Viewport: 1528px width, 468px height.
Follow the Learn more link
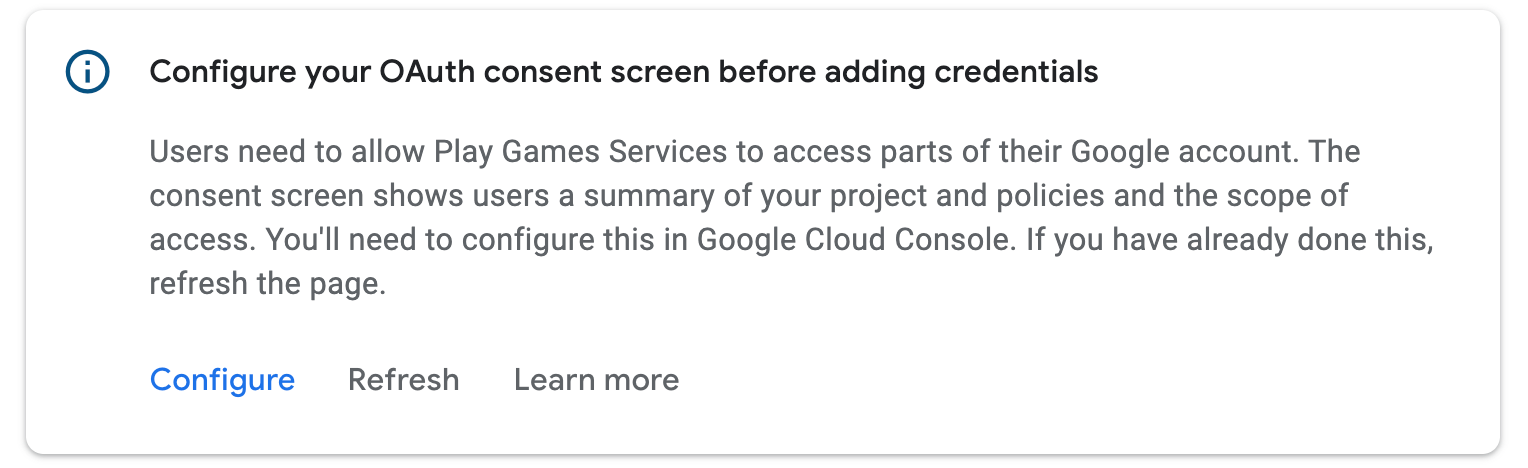click(596, 380)
